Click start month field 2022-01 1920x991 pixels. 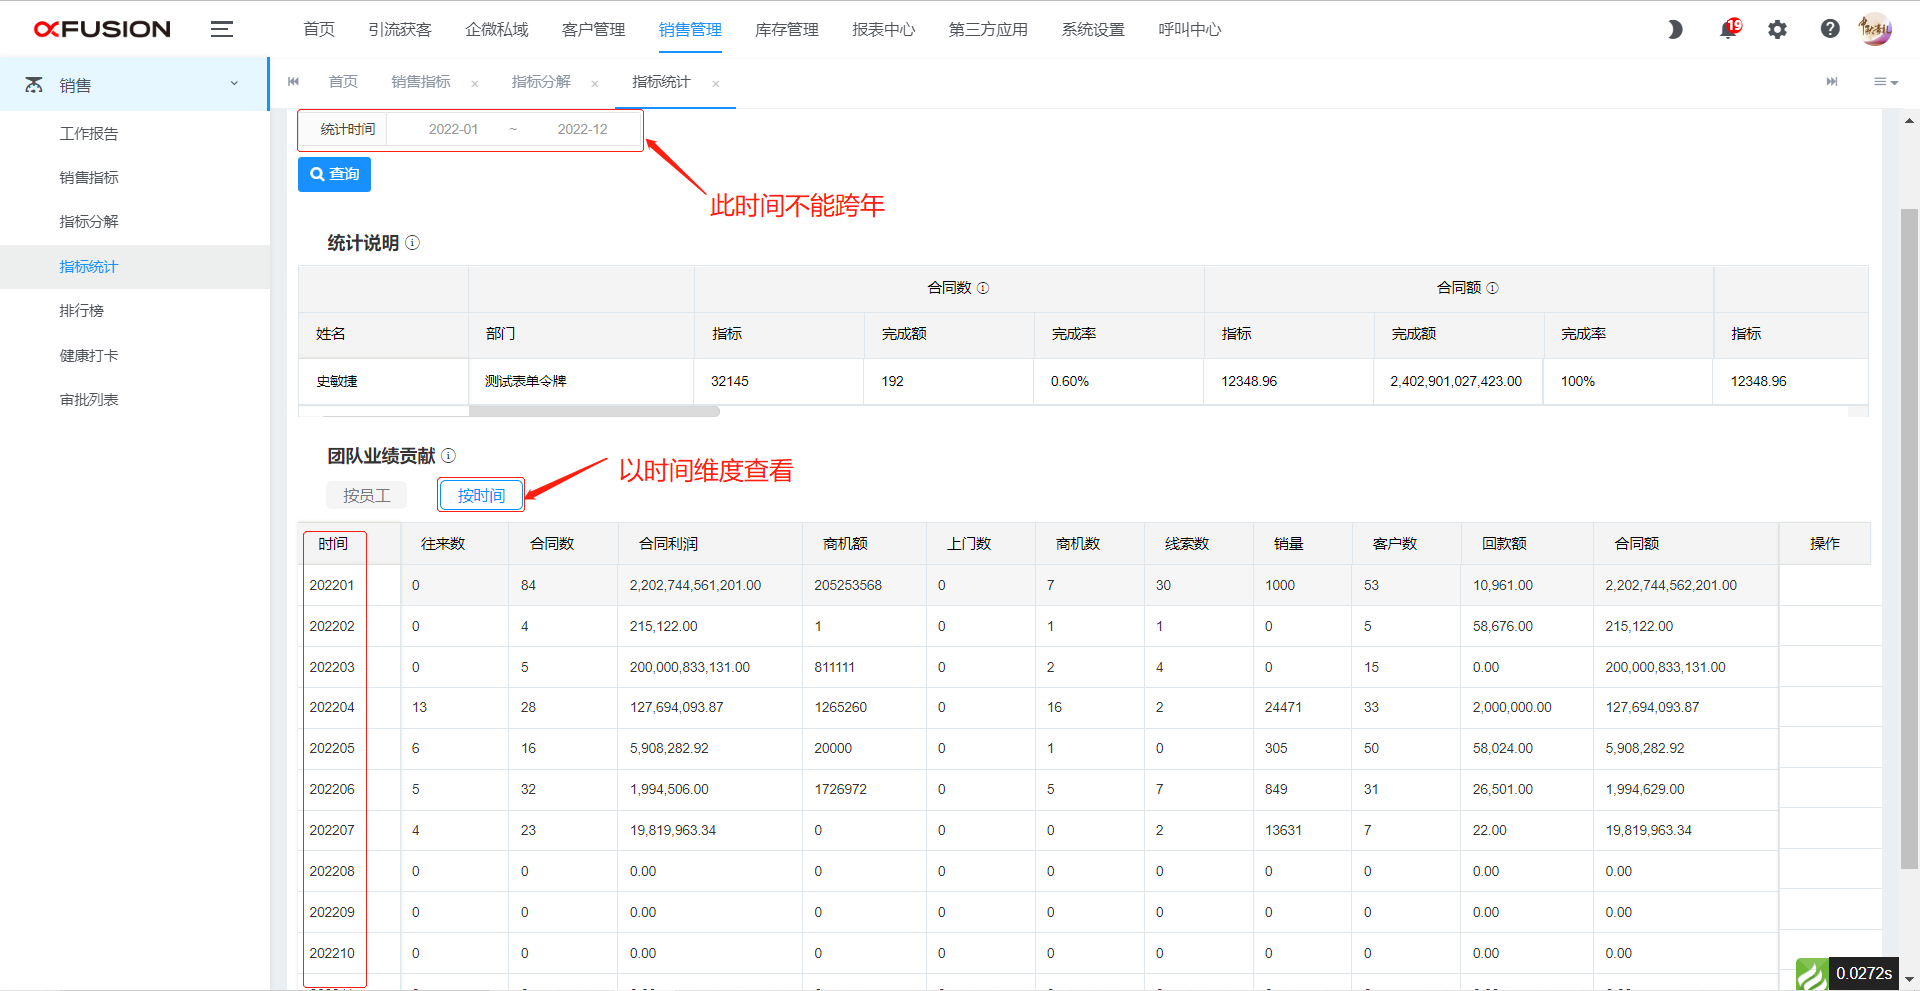453,129
